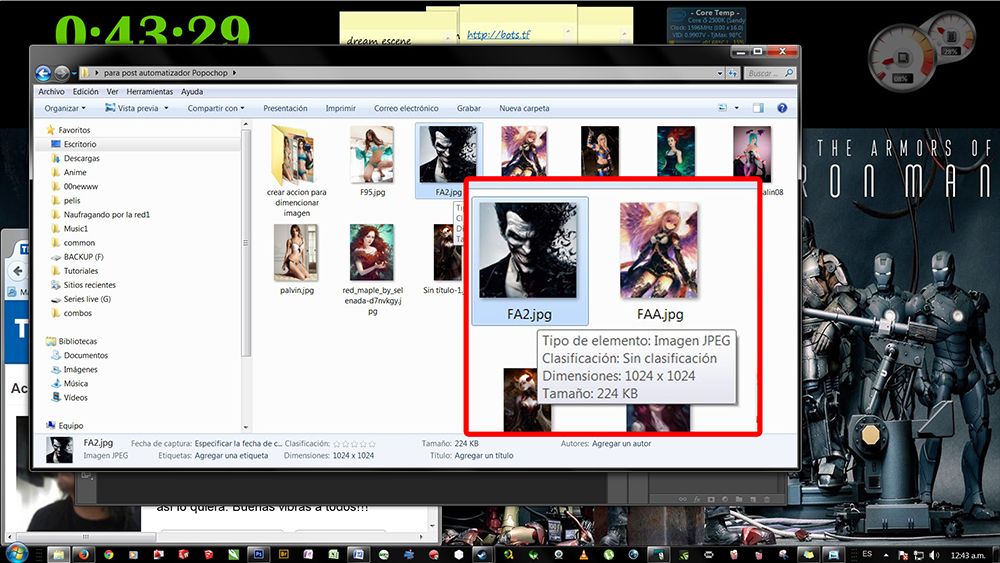Select Sitios recientes in the navigation pane
Screen dimensions: 1000x563
coord(89,285)
